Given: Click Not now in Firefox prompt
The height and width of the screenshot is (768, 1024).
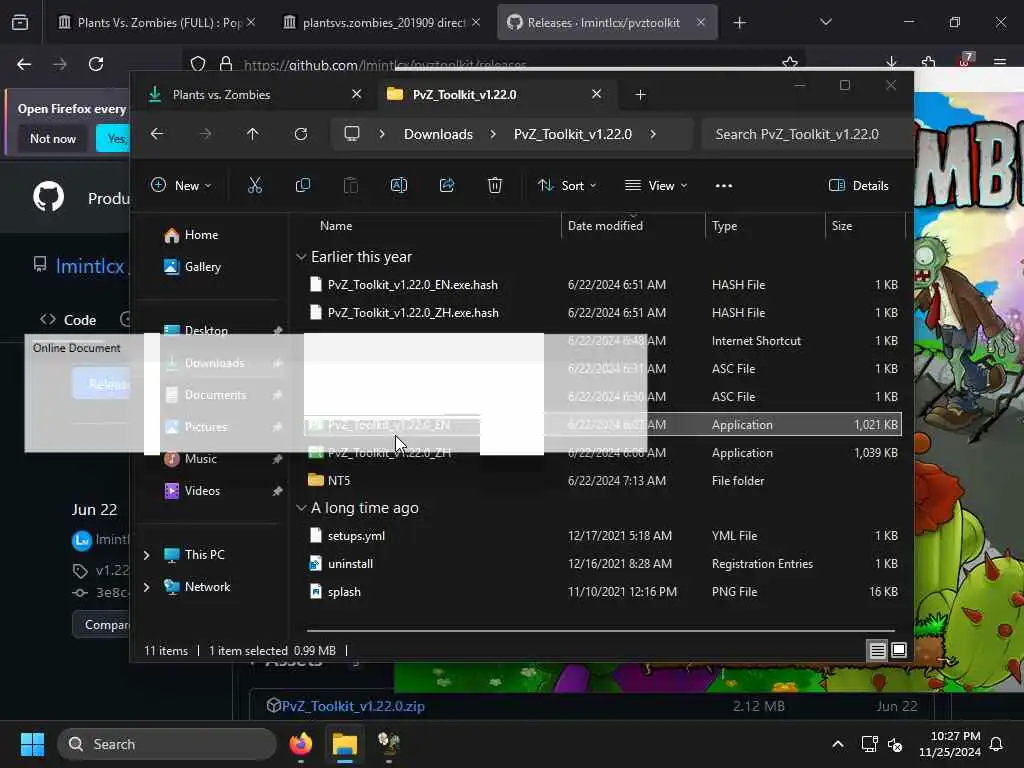Looking at the screenshot, I should (x=53, y=138).
